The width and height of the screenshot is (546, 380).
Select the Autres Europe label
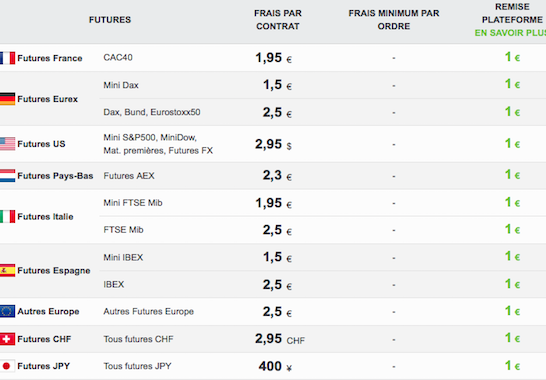click(48, 311)
